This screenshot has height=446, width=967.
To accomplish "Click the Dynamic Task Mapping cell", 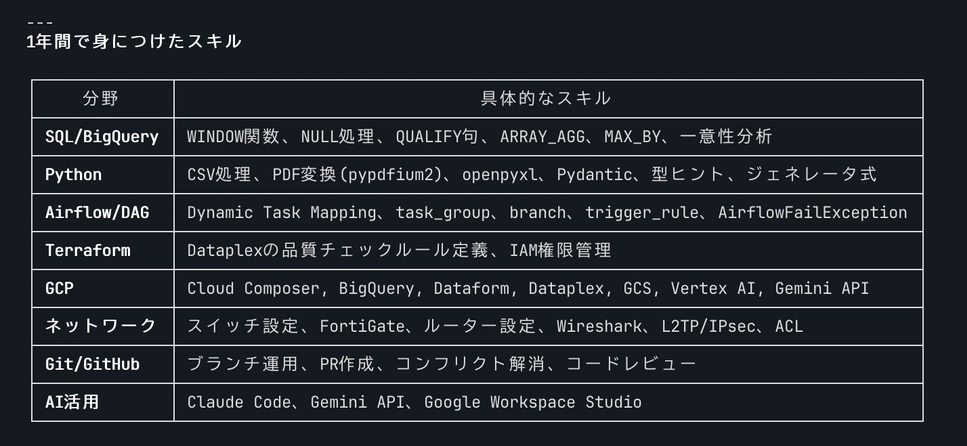I will point(546,212).
